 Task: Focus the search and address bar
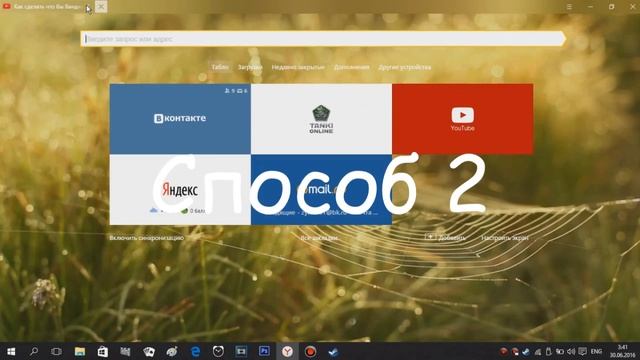tap(322, 39)
